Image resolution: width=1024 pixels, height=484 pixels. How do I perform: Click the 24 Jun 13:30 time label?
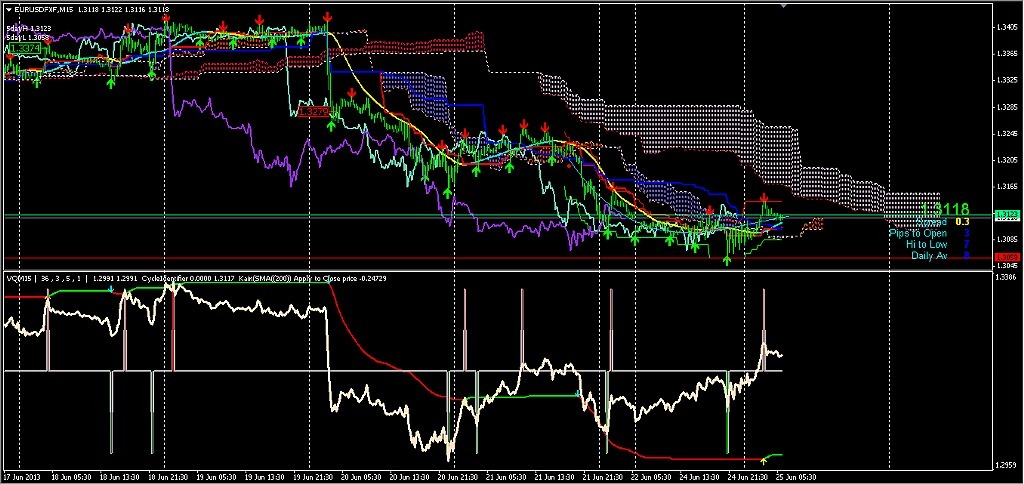(x=698, y=476)
